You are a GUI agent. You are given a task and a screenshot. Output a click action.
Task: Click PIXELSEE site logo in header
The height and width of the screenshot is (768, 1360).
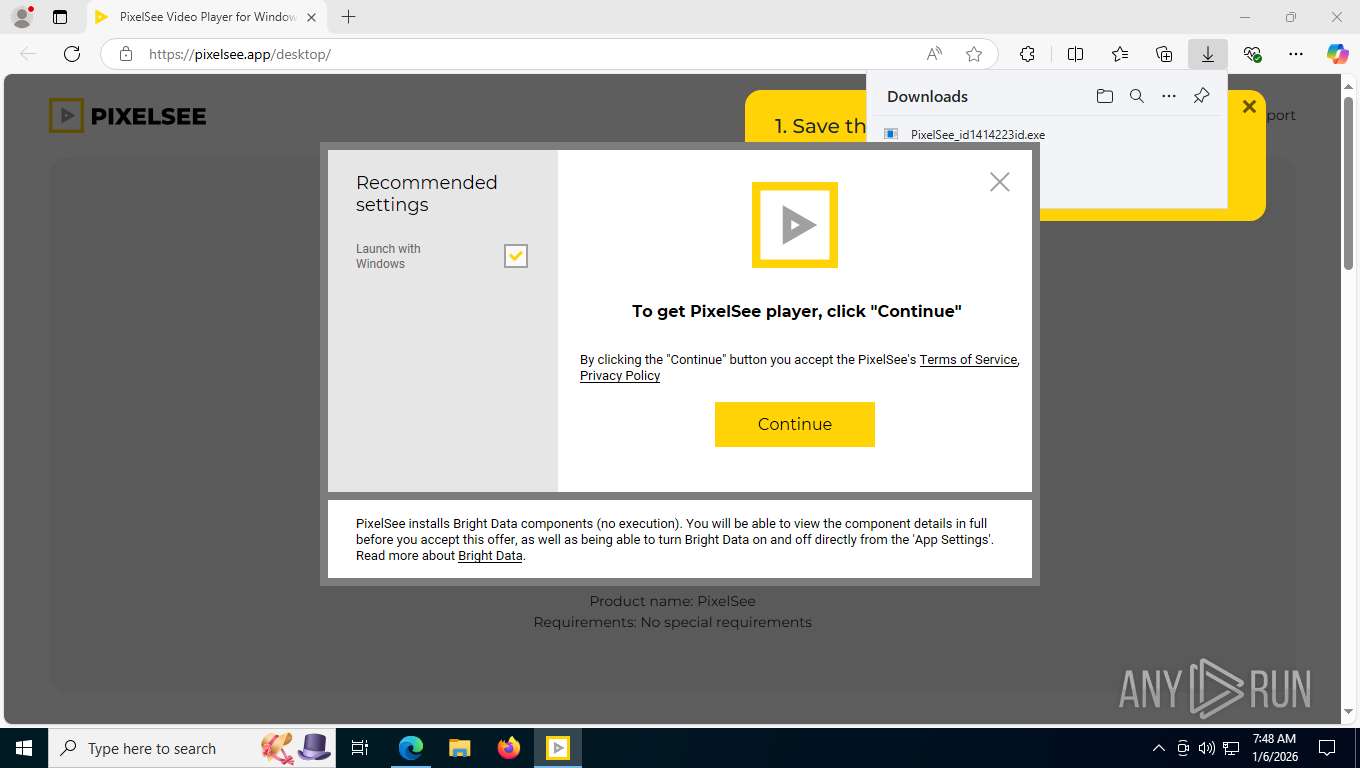coord(127,116)
